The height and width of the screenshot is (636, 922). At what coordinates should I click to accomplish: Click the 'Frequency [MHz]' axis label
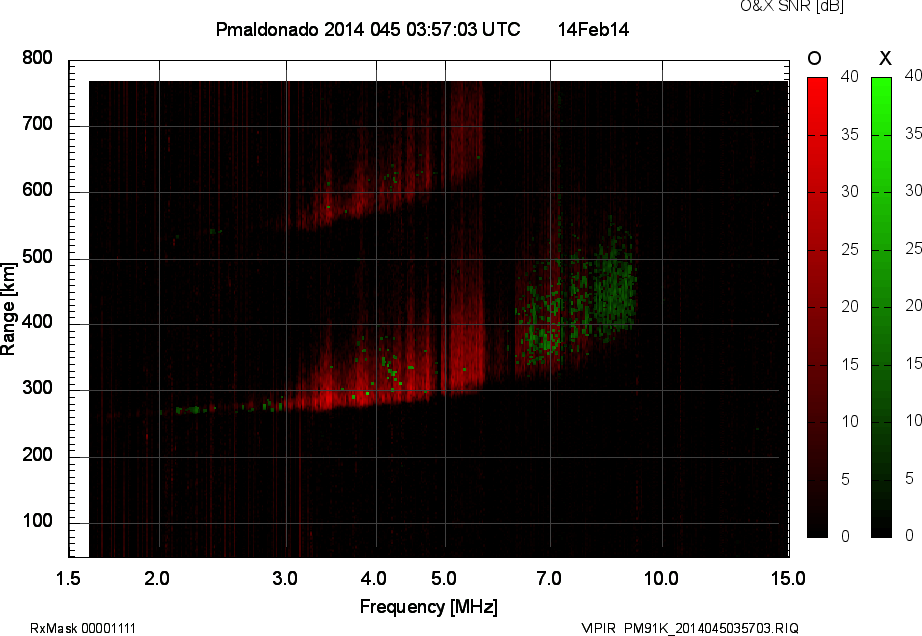(429, 607)
